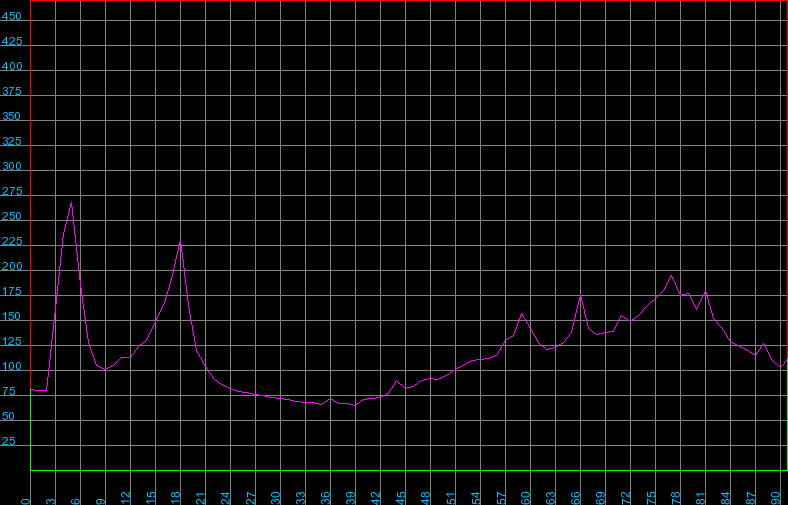Click the small bump in curve near x-label 44

(x=396, y=380)
